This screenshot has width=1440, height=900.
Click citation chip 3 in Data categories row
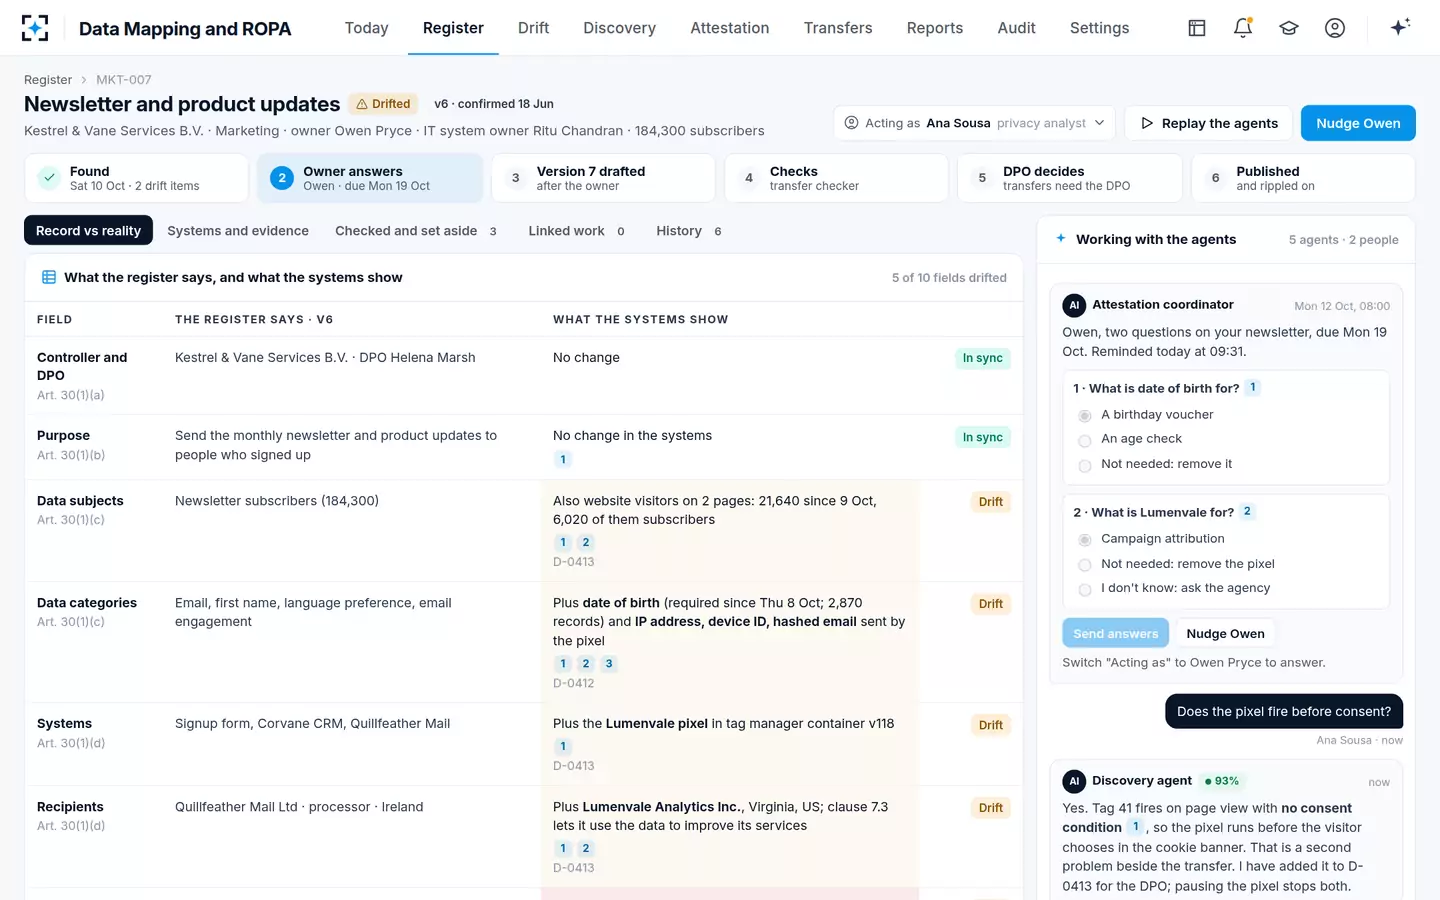pos(609,664)
